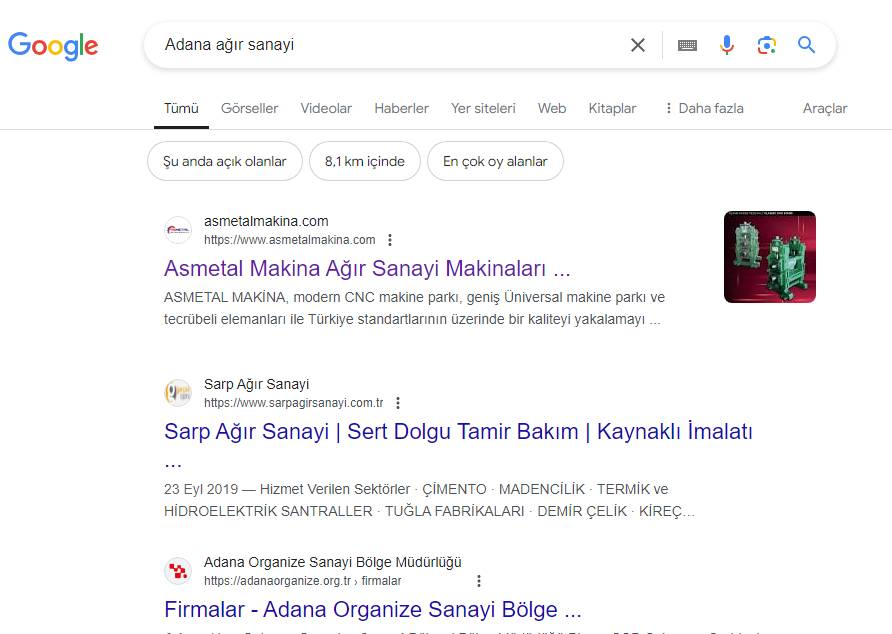Image resolution: width=892 pixels, height=634 pixels.
Task: Click the blue search magnifier icon
Action: tap(807, 45)
